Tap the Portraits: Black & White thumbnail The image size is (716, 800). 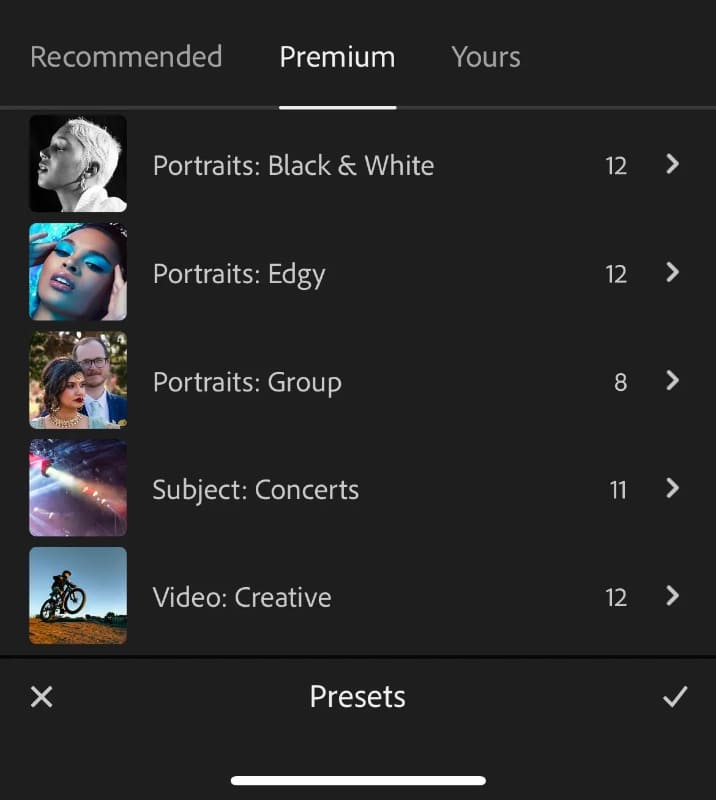[78, 163]
